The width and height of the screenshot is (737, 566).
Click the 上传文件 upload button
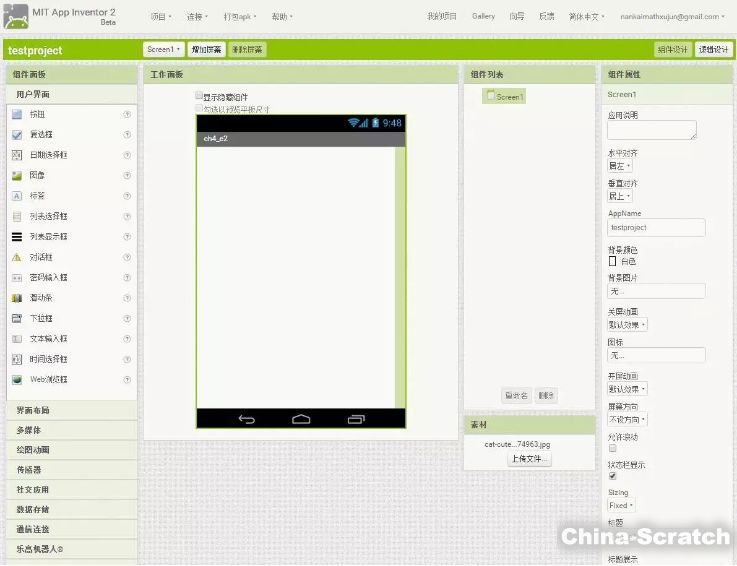(529, 459)
